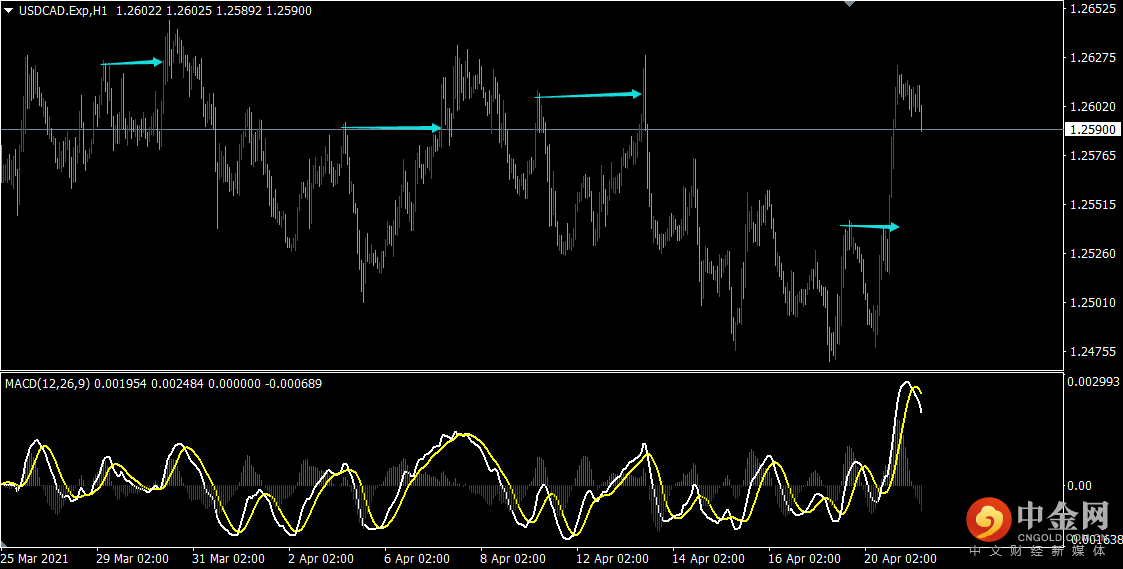Viewport: 1123px width, 569px height.
Task: Select the cyan arrow near the 20 Apr rally
Action: 869,226
